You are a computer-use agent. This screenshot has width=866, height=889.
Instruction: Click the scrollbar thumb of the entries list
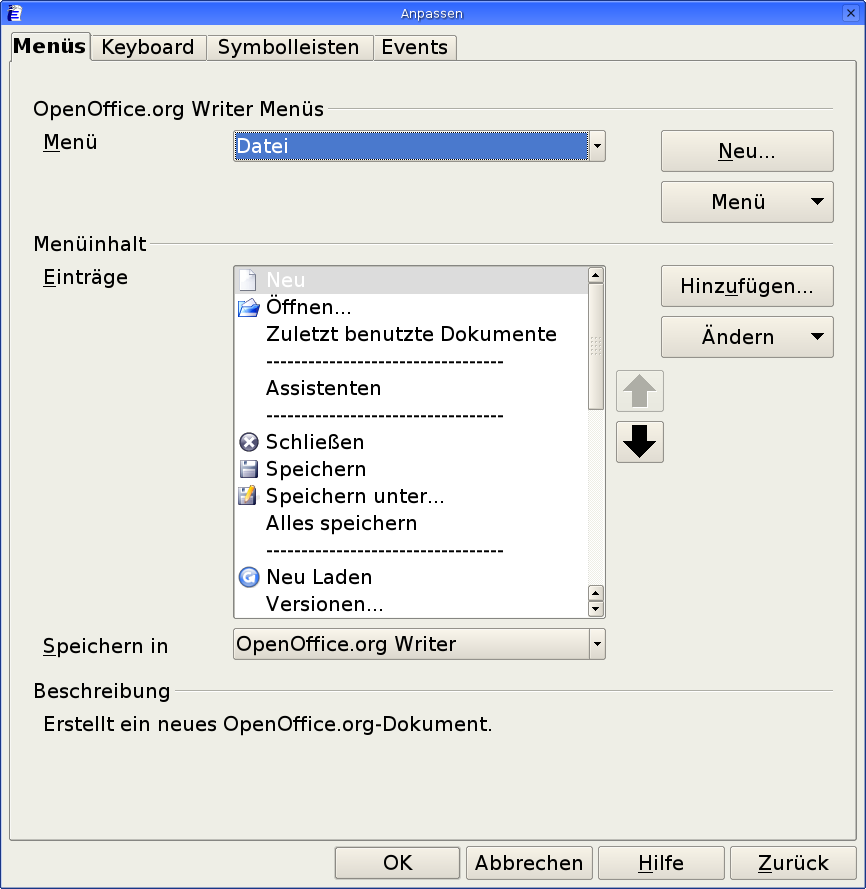(595, 346)
